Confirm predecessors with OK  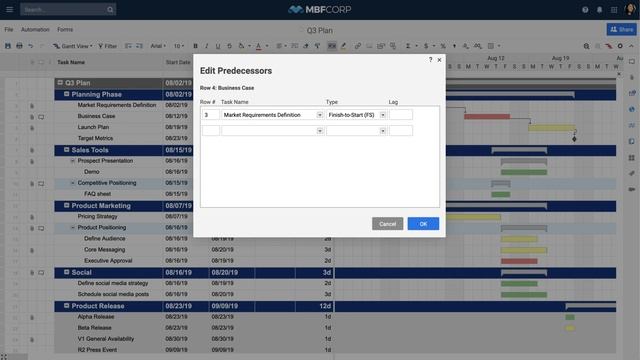coord(423,224)
